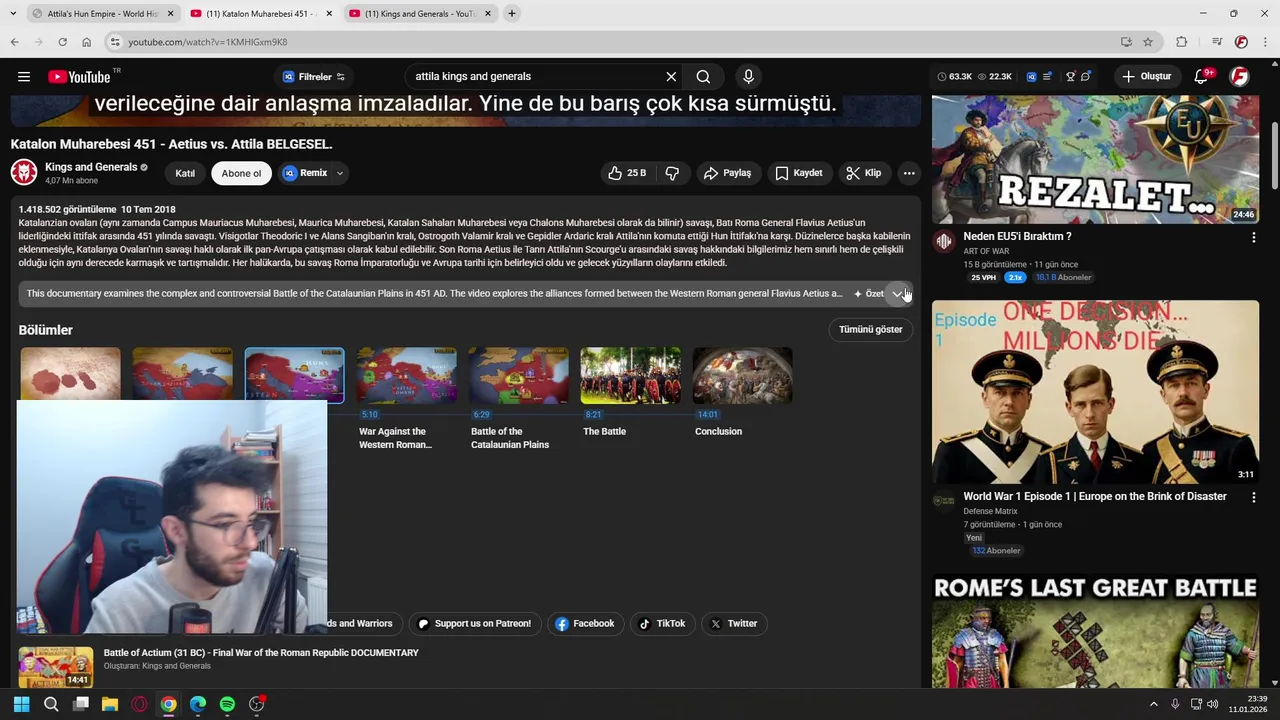This screenshot has height=720, width=1280.
Task: Open options menu for Neden EU5'i Bıraktım
Action: coord(1253,238)
